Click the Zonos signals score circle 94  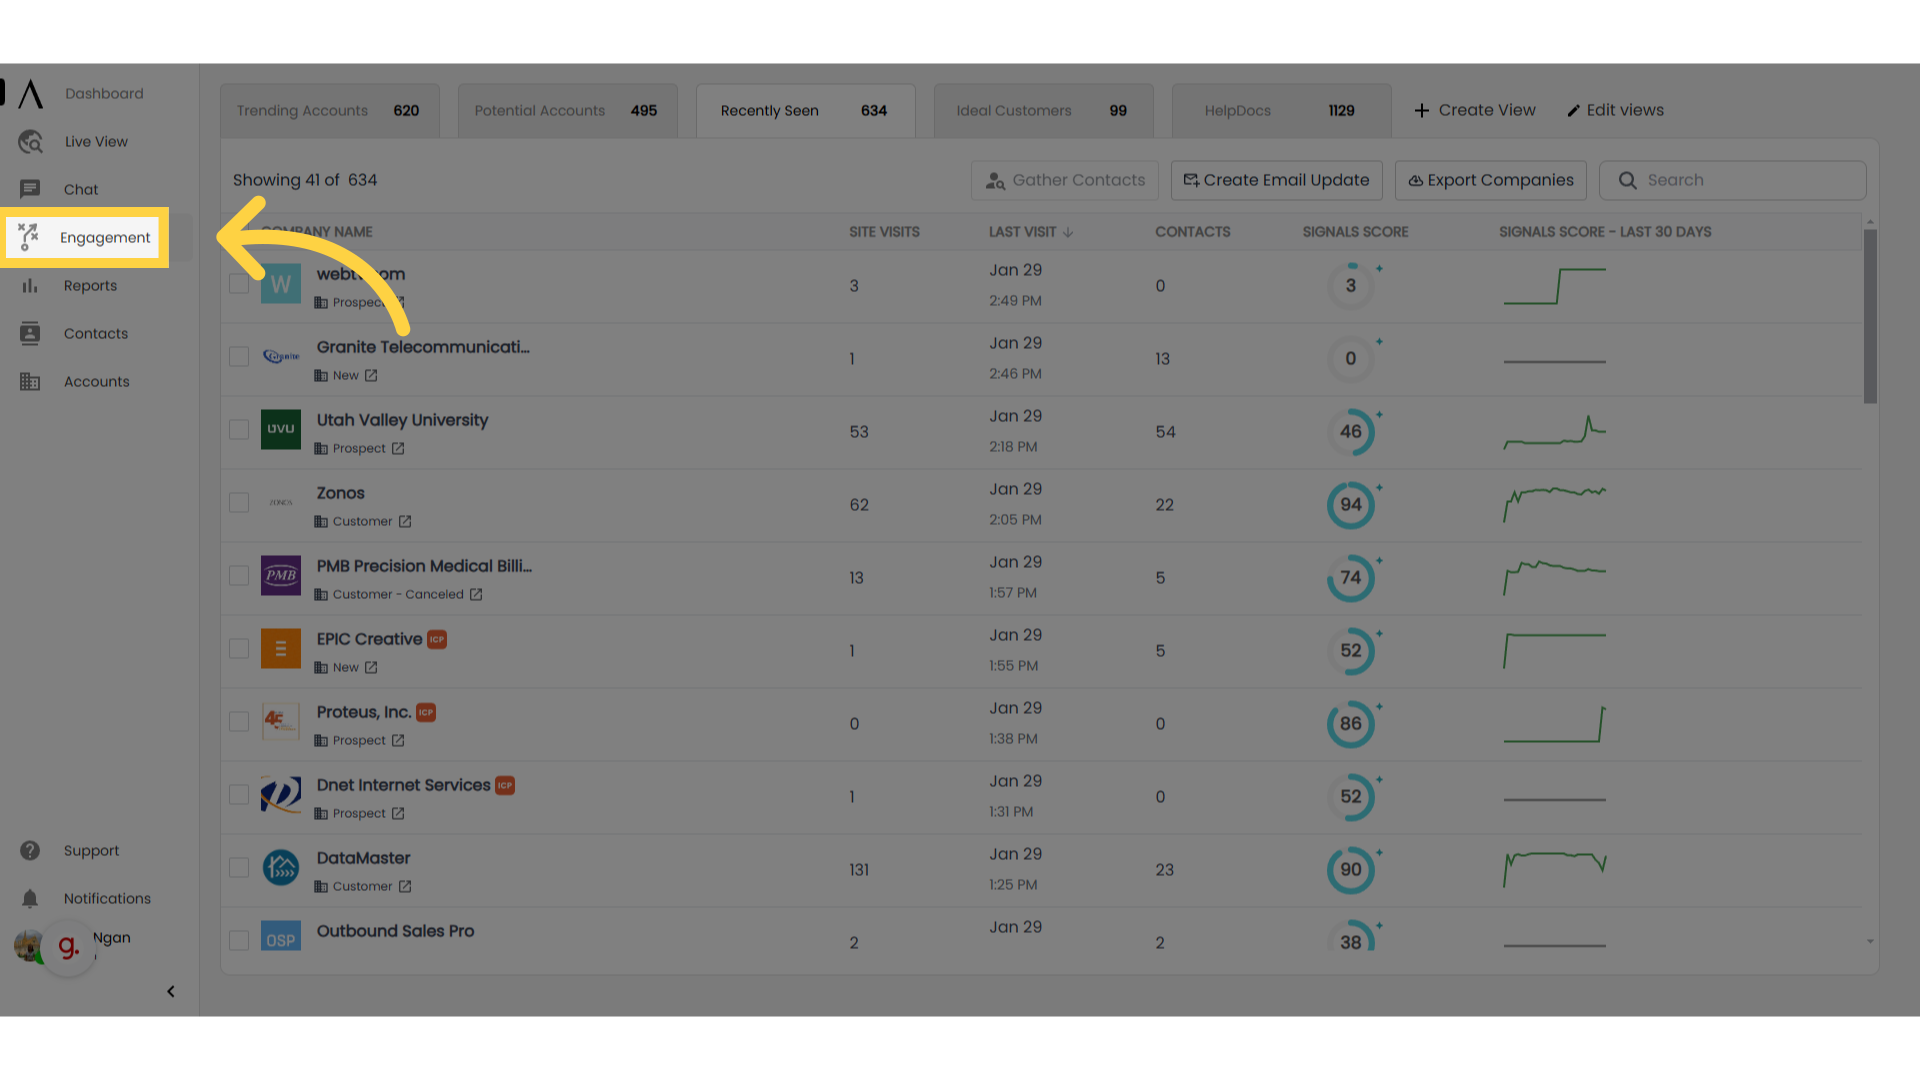point(1351,505)
